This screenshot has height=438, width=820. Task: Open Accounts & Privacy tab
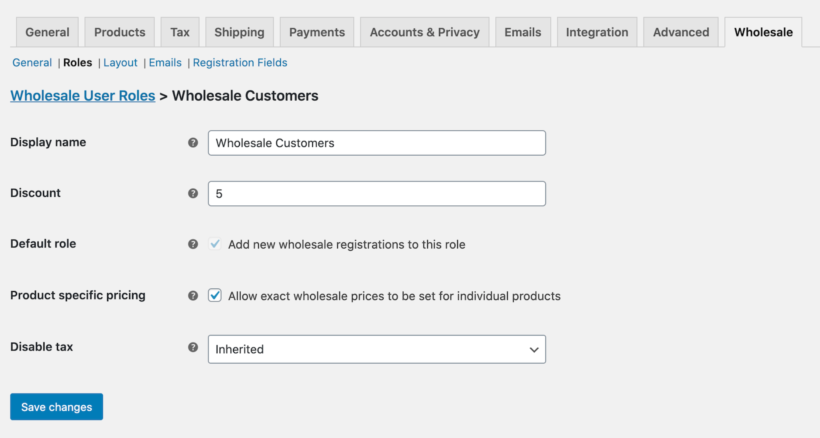(x=424, y=32)
